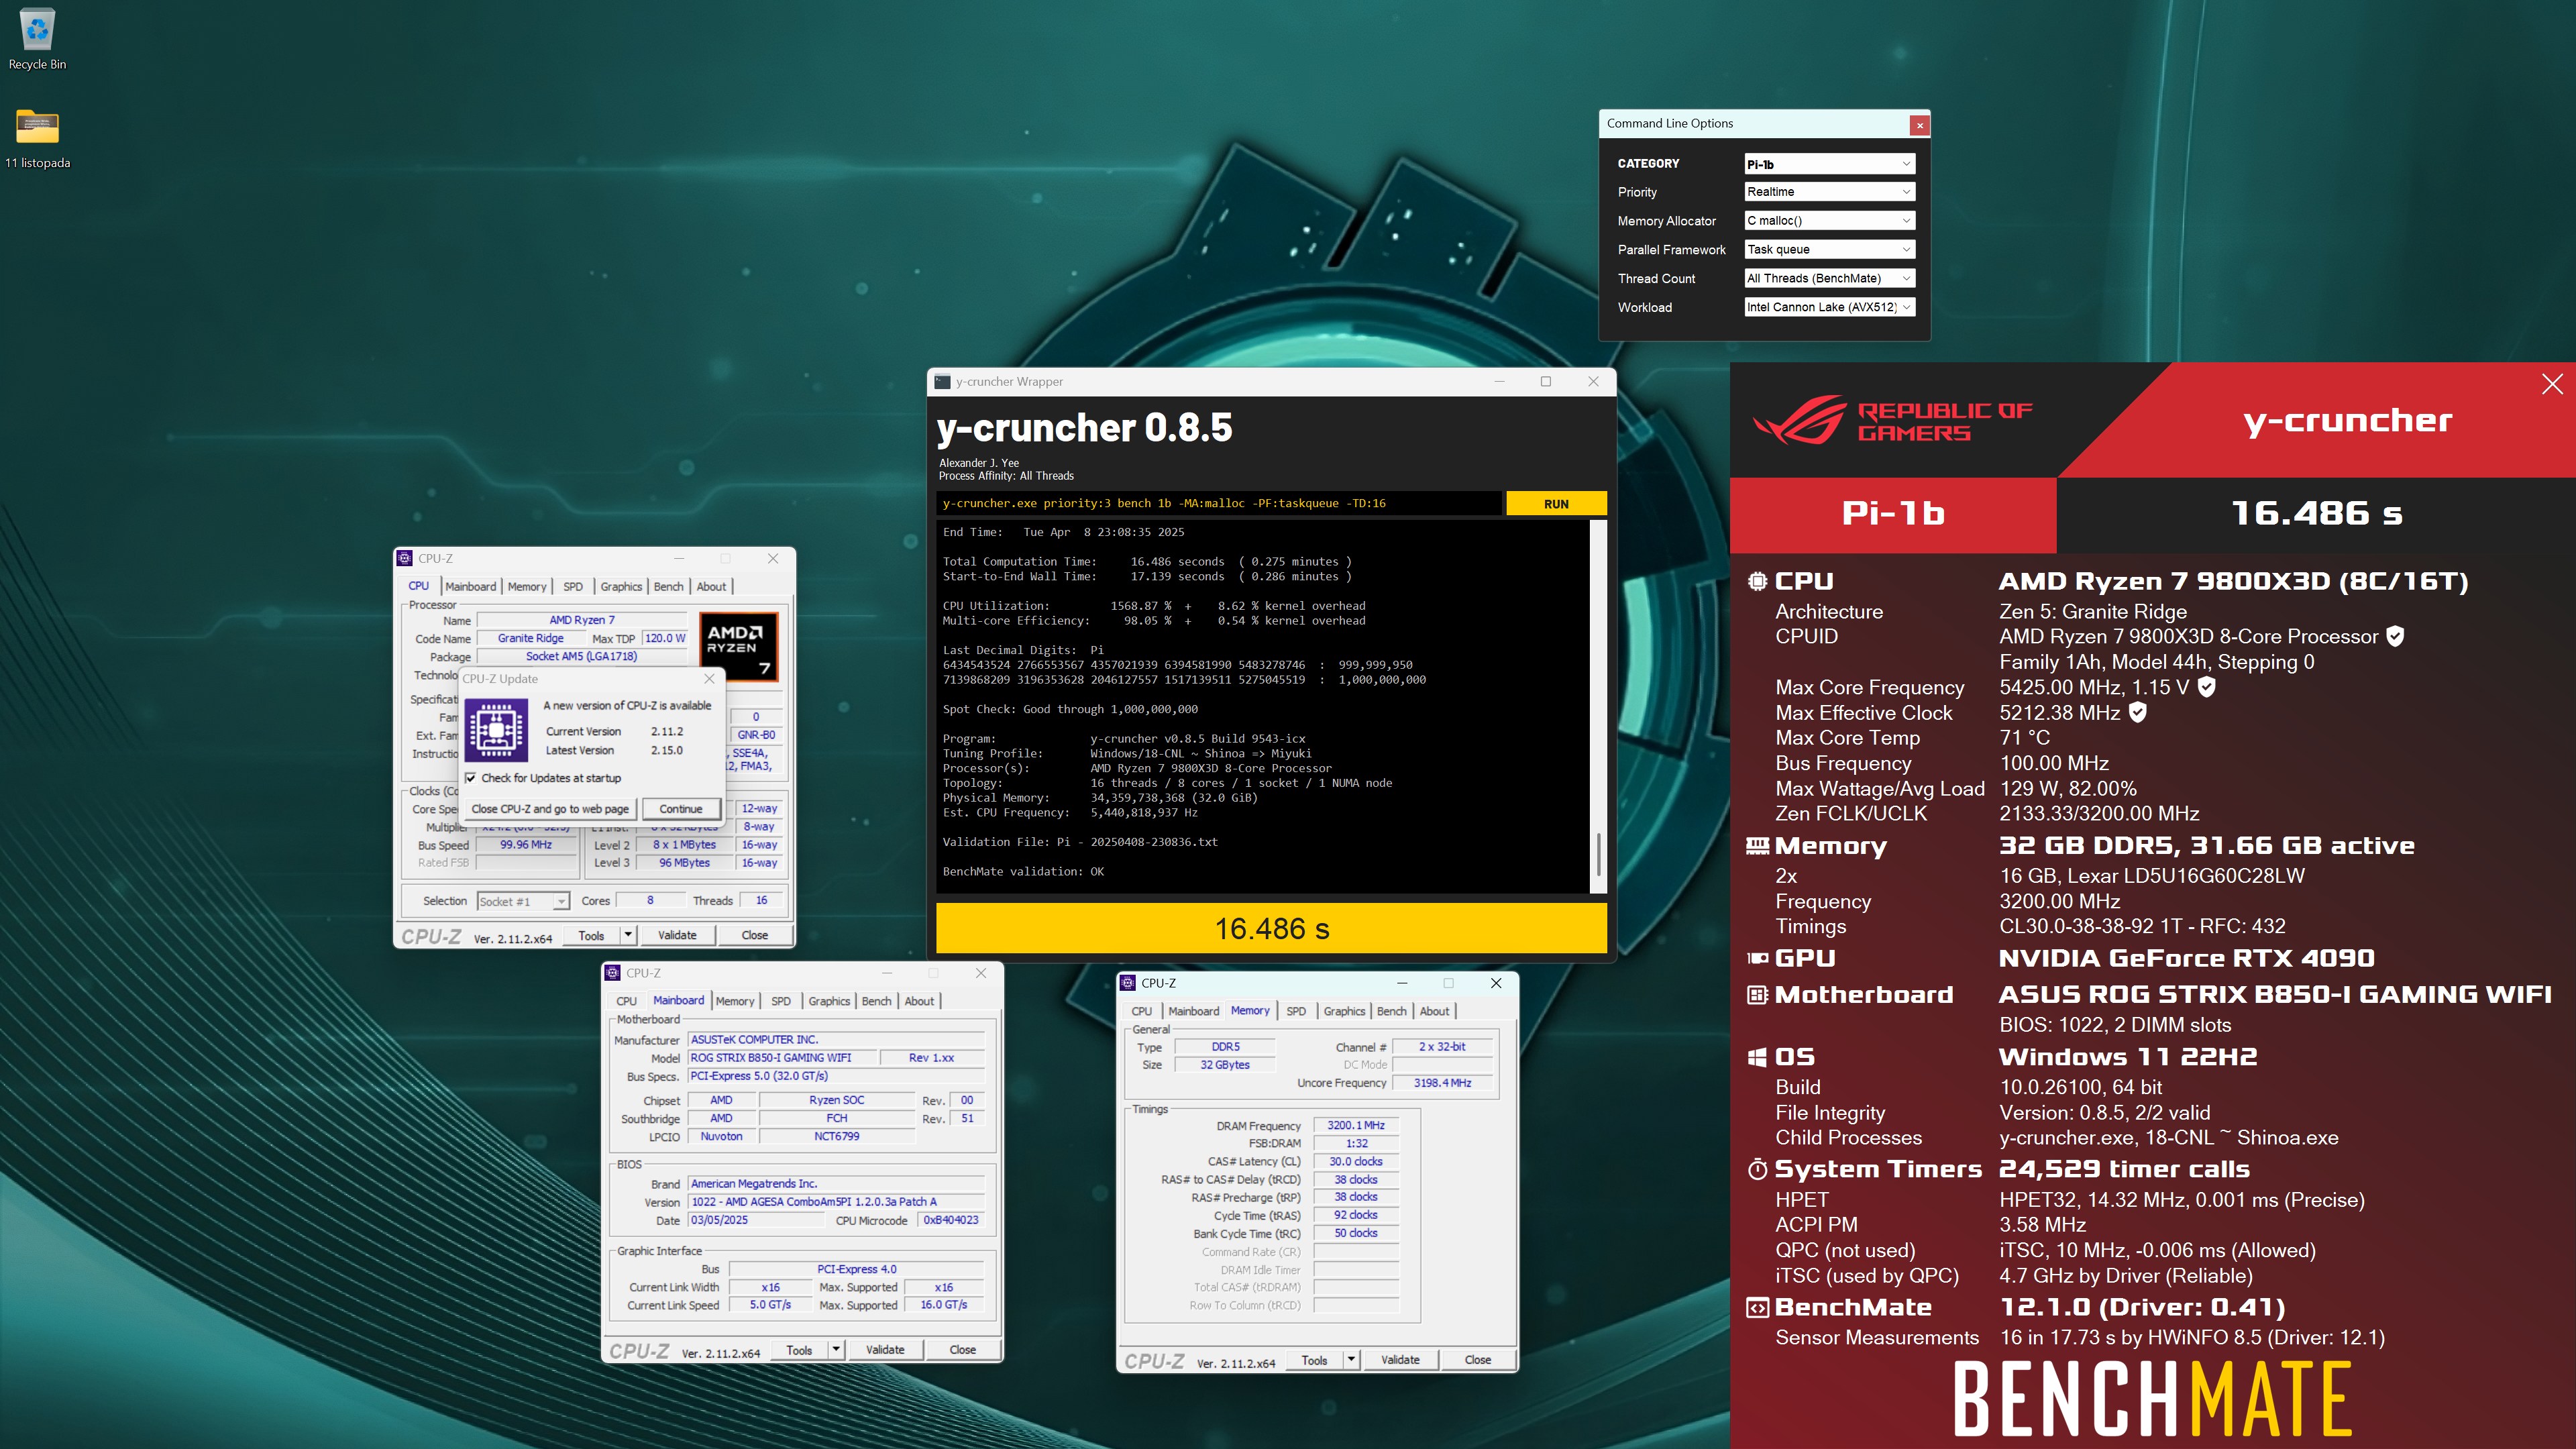The width and height of the screenshot is (2576, 1449).
Task: Click the y-cruncher command line input field
Action: tap(1219, 504)
